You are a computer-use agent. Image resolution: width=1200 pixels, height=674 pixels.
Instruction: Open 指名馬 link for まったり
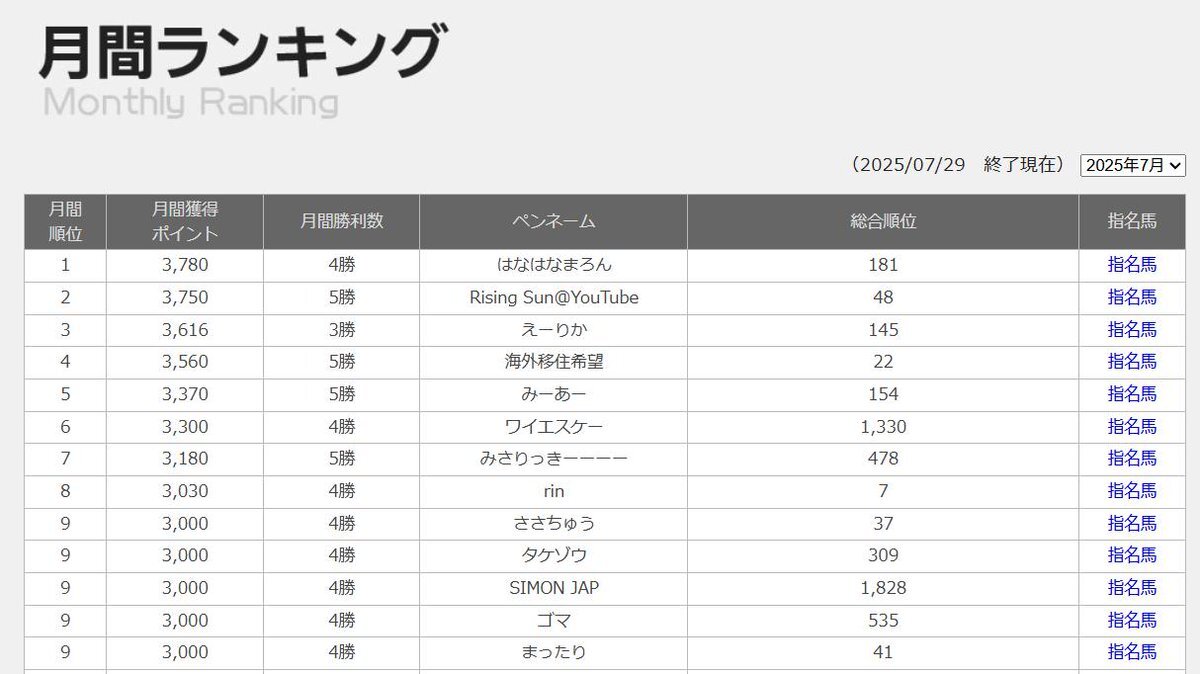coord(1132,652)
